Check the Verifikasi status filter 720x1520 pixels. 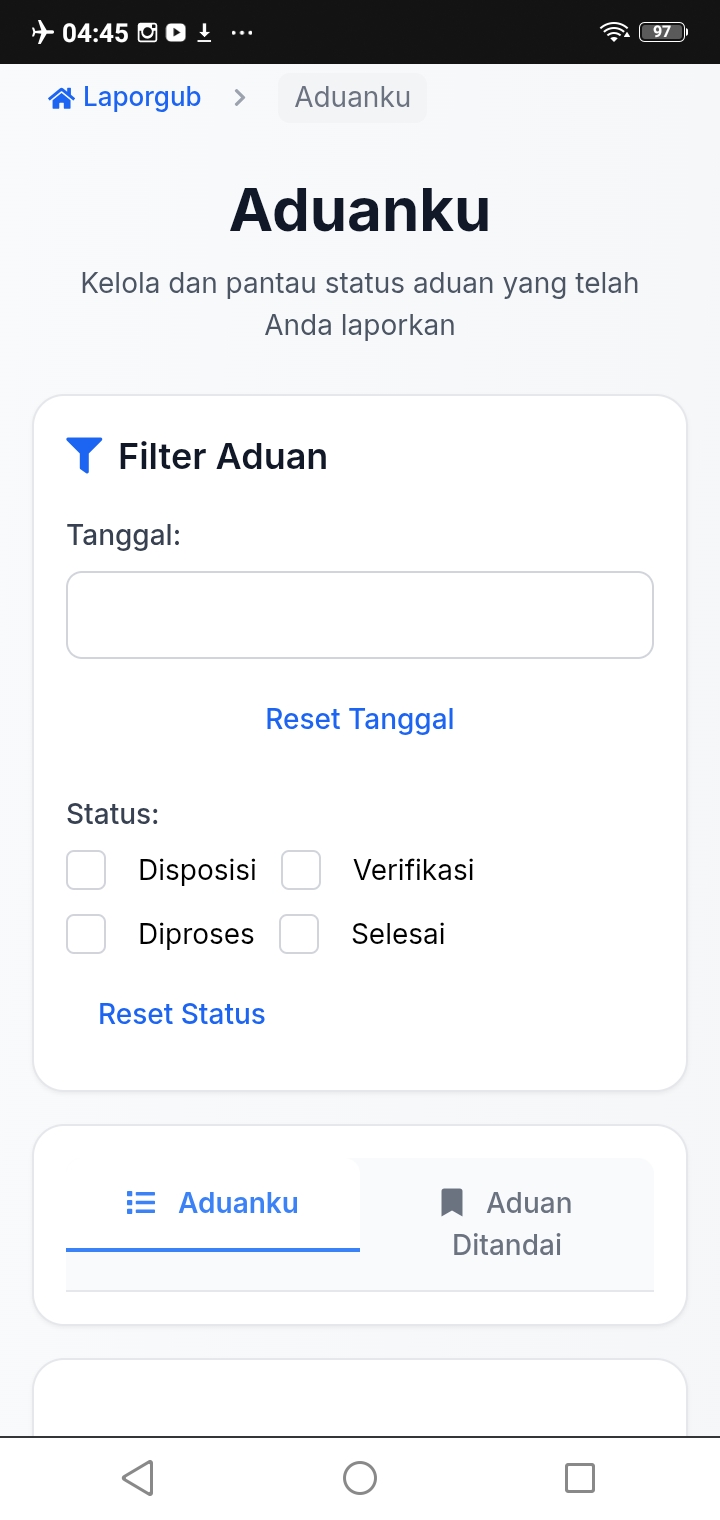point(301,870)
